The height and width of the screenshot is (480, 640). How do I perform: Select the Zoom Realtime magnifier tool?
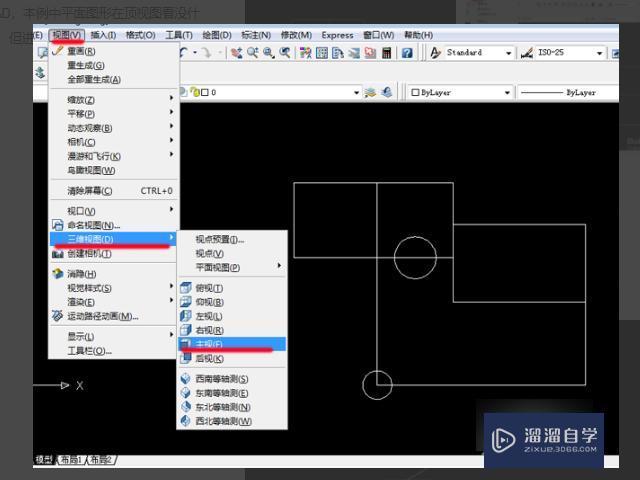pyautogui.click(x=252, y=53)
